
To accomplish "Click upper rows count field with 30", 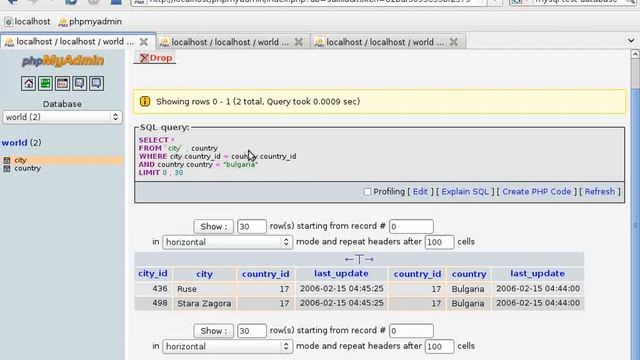I will click(x=252, y=227).
